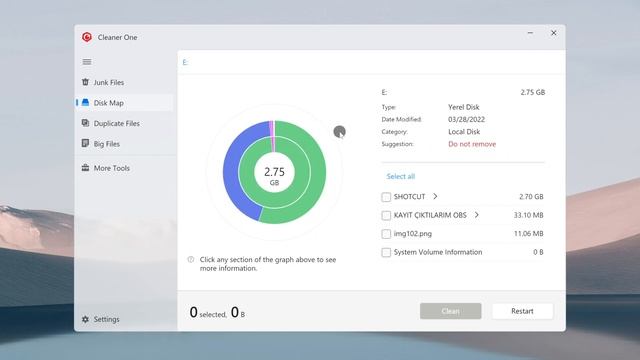
Task: Expand the KAYIT ÇIKTILARIM OBS chevron
Action: tap(476, 215)
